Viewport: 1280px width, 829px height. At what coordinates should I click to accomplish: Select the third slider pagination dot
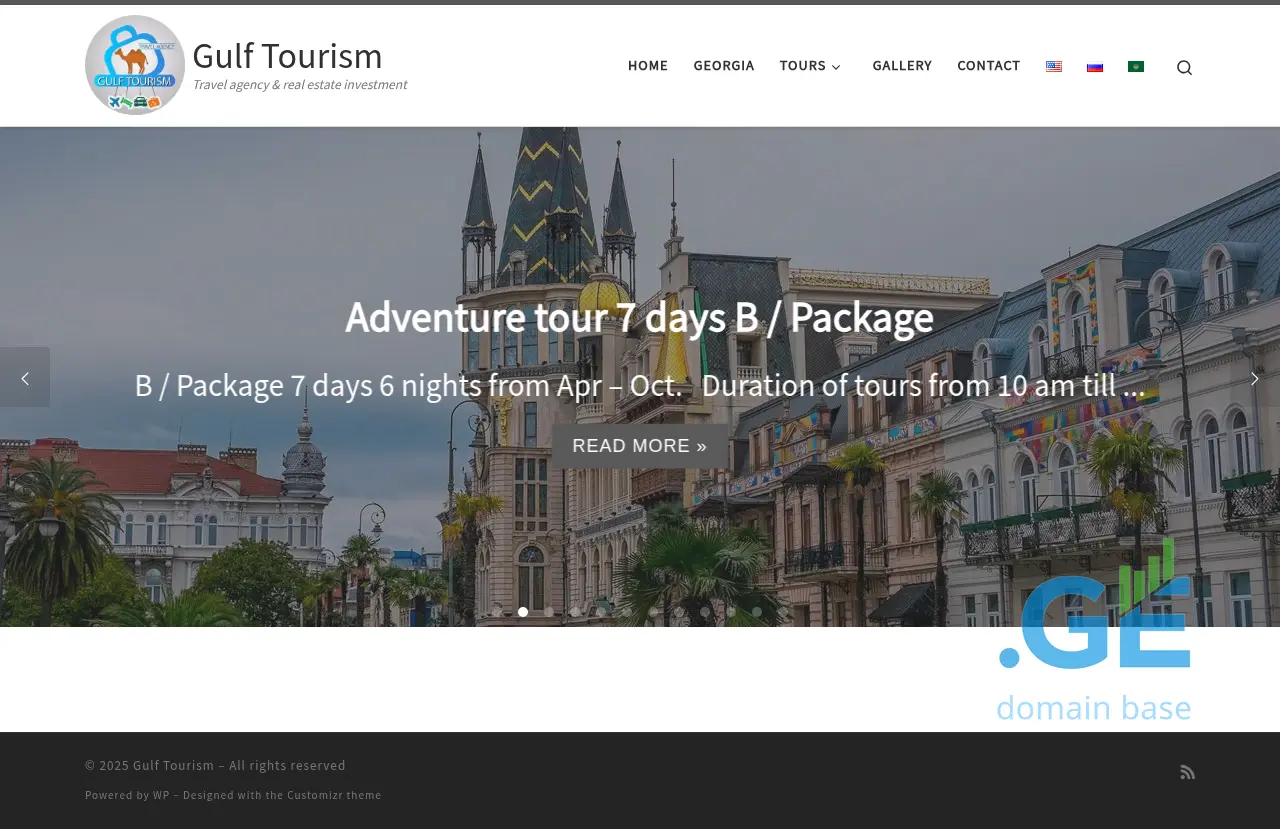tap(549, 612)
